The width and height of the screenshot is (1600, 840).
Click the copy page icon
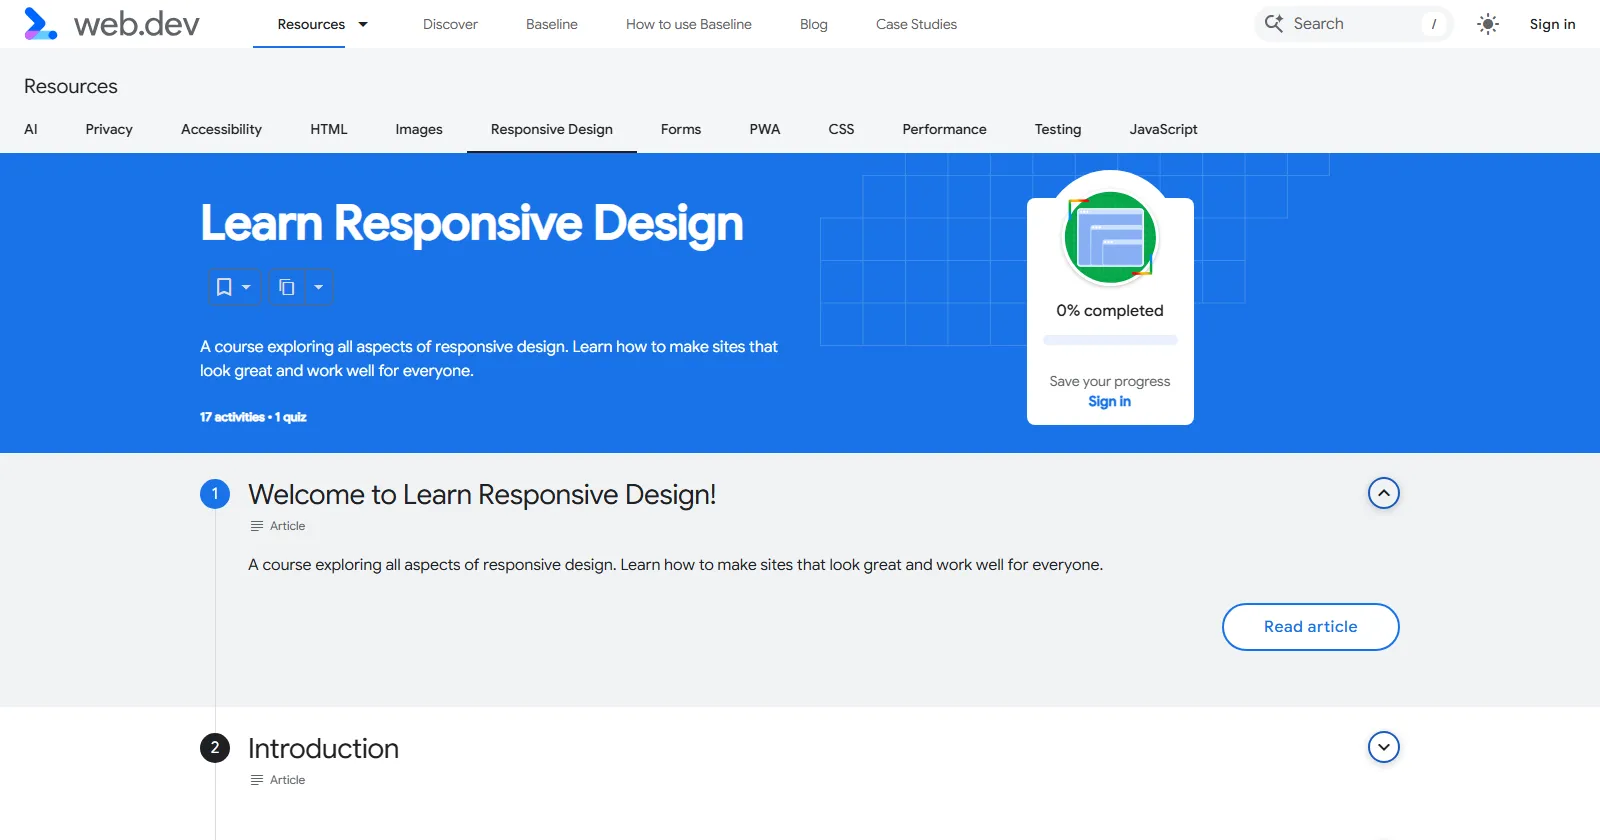point(287,287)
